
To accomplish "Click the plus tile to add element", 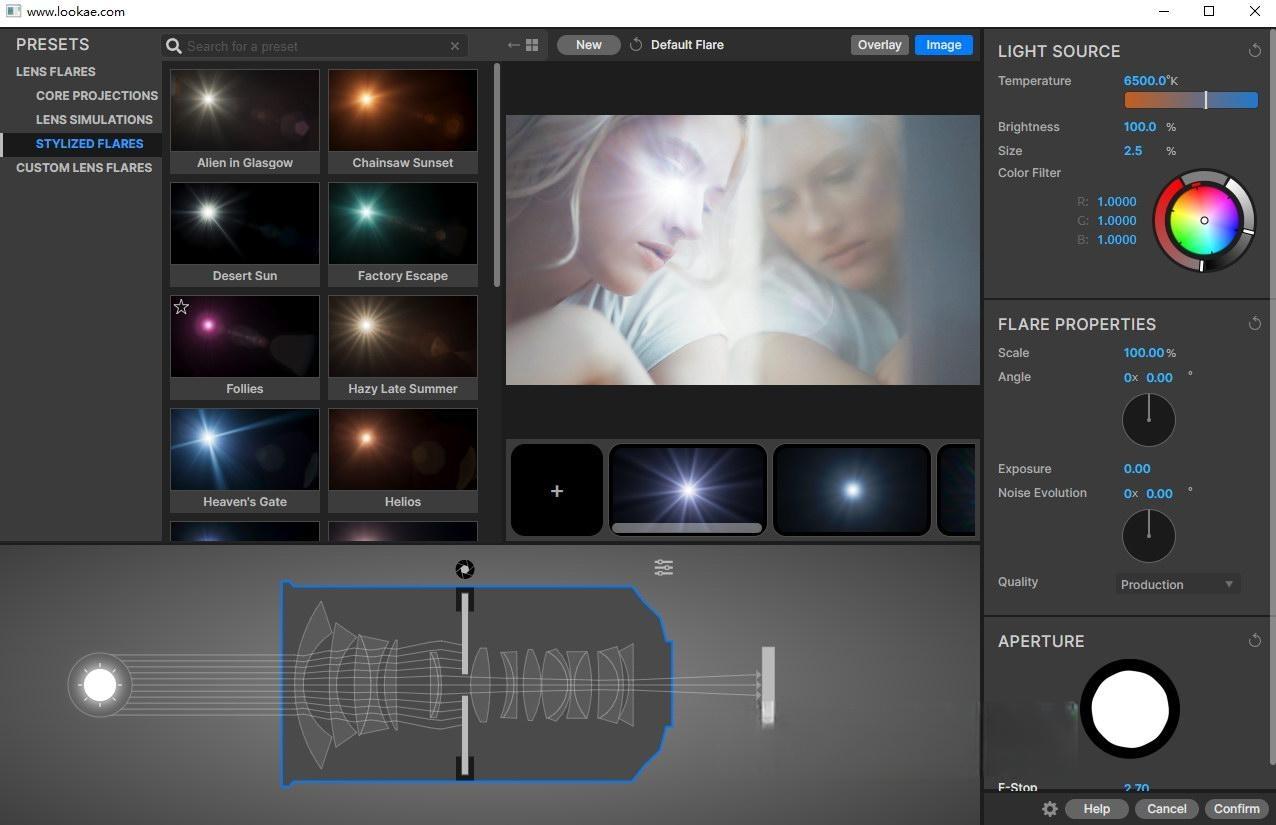I will (x=557, y=491).
